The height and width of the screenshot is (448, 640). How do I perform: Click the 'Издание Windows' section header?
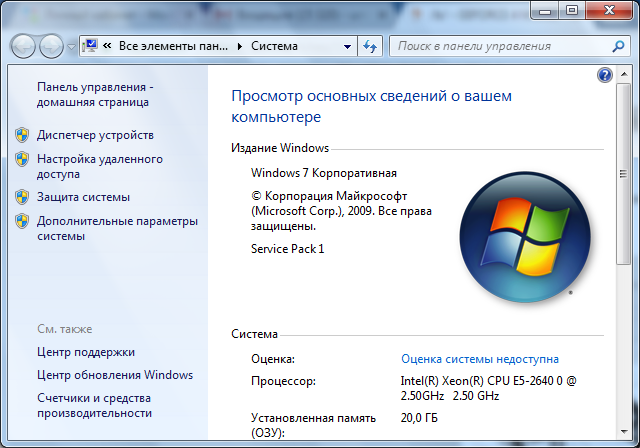click(280, 148)
